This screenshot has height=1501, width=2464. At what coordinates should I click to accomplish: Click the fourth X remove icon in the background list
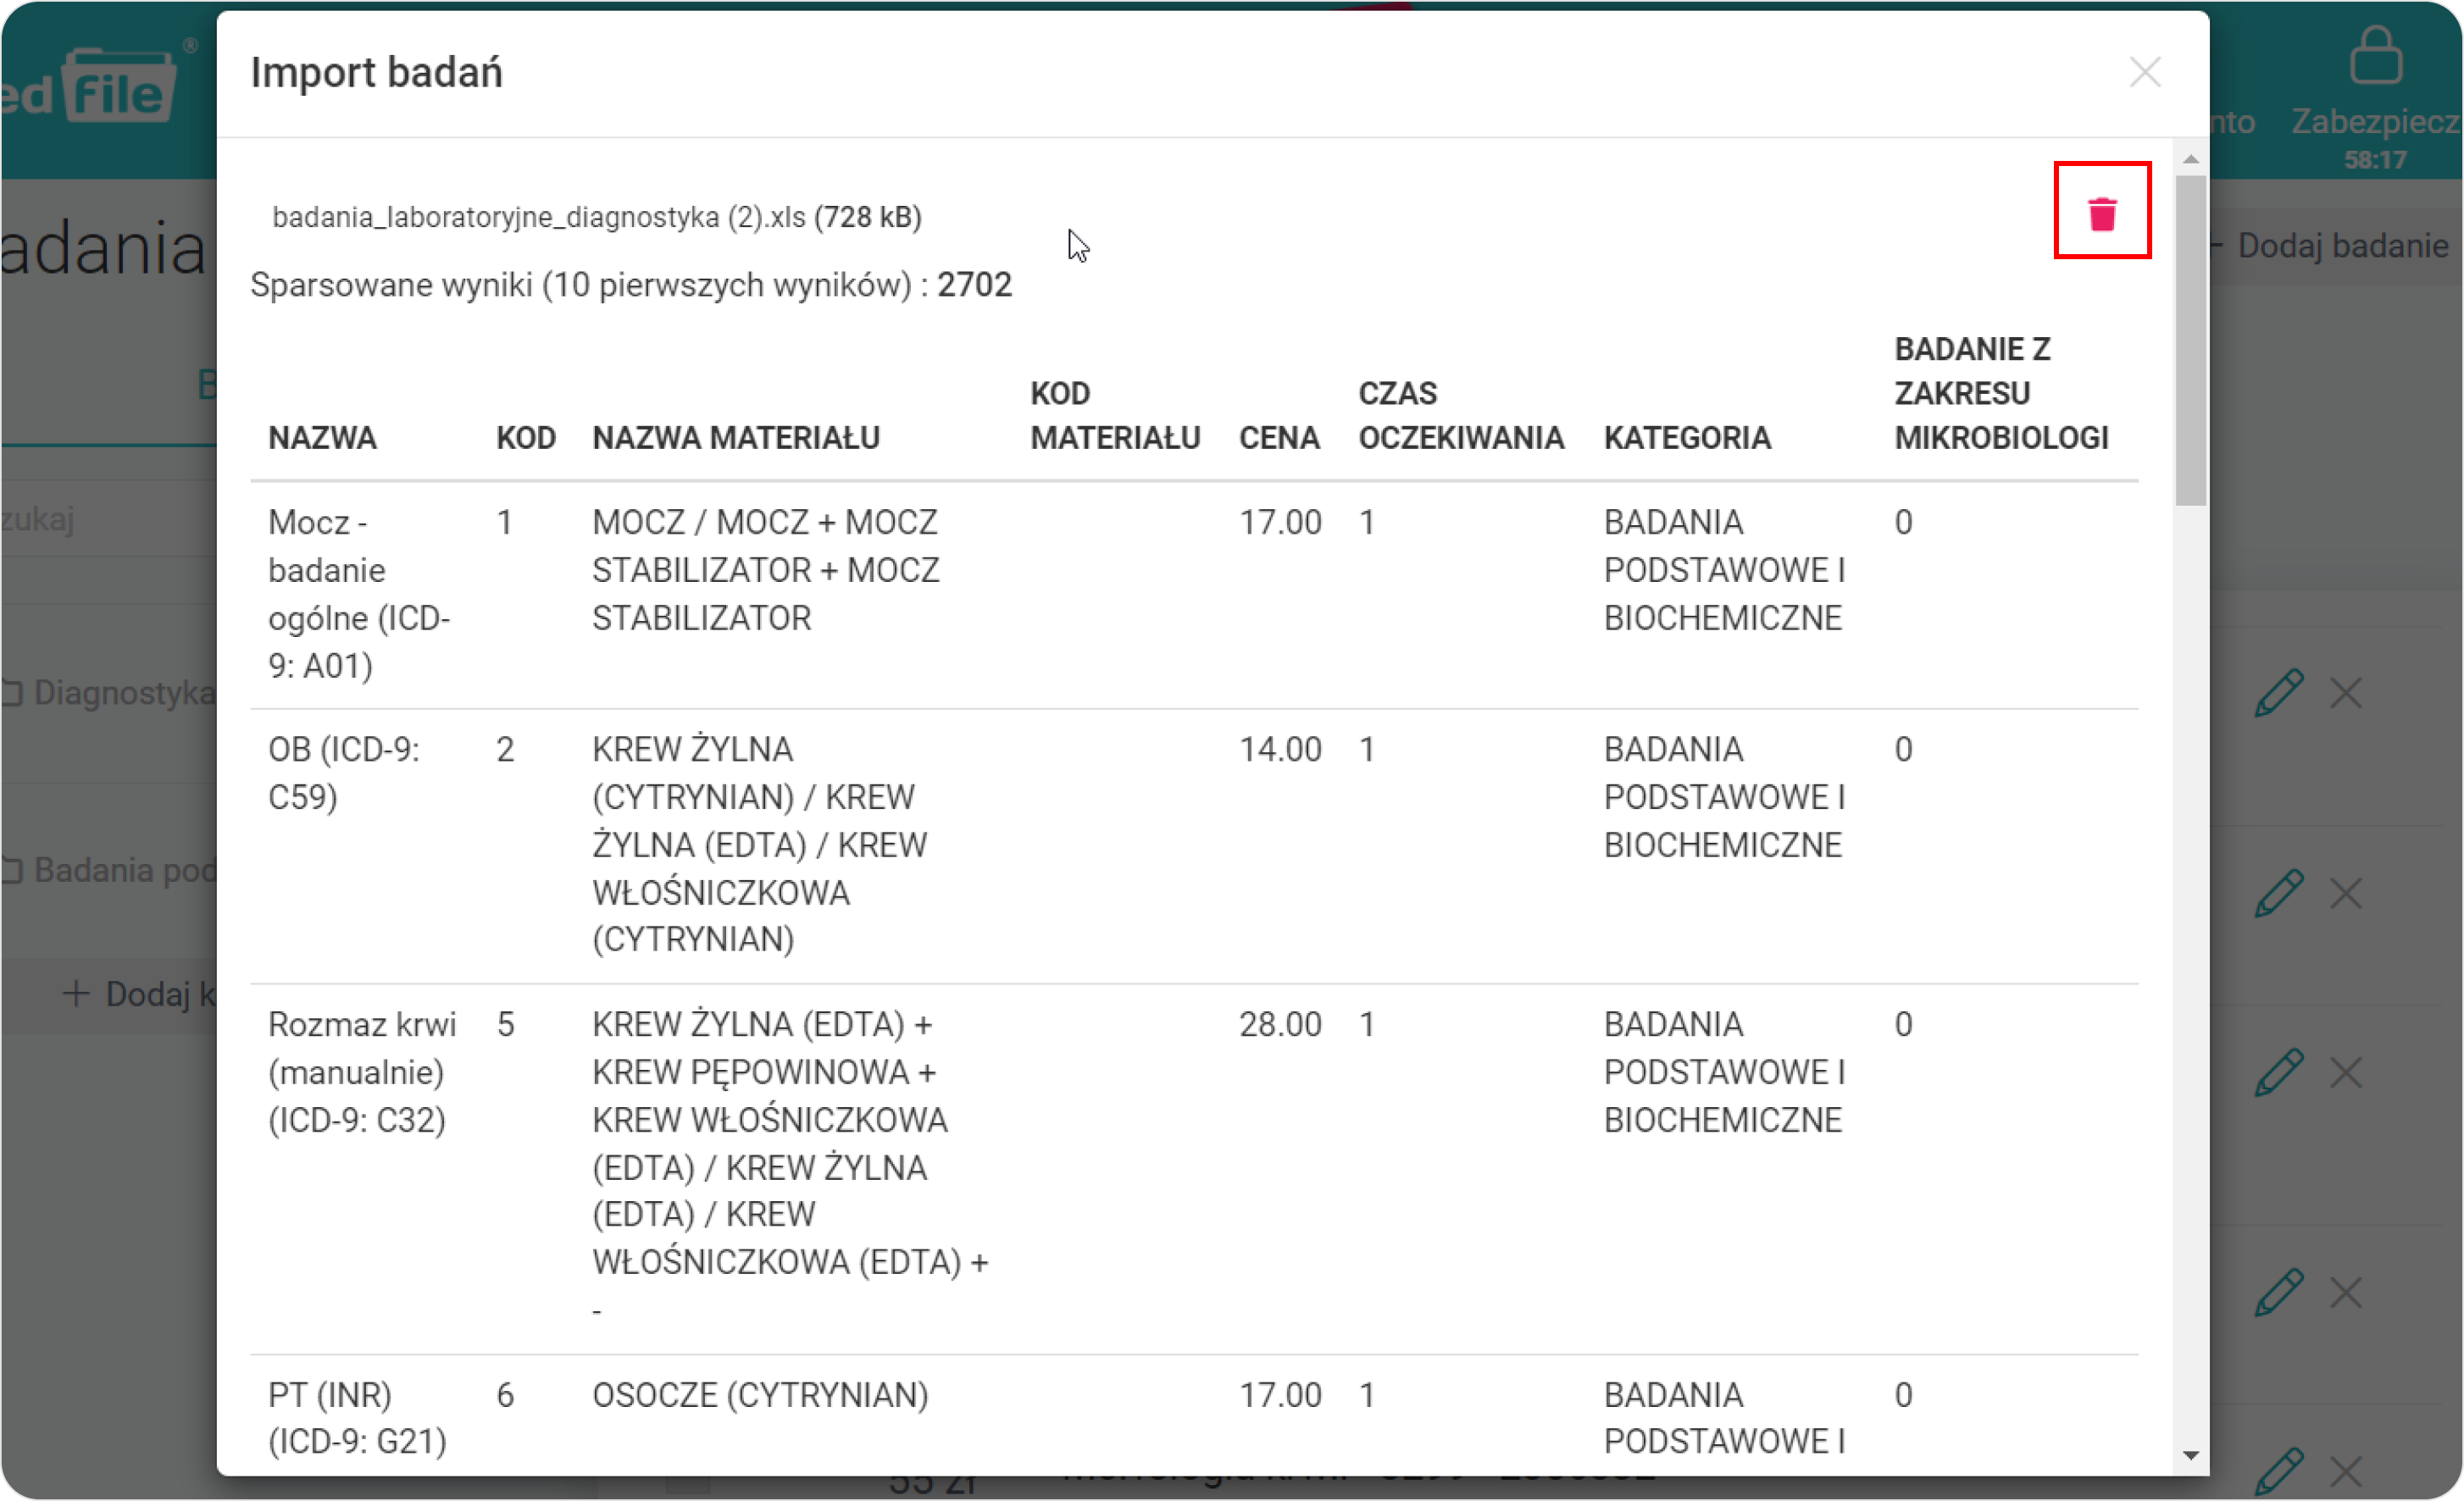2345,1293
